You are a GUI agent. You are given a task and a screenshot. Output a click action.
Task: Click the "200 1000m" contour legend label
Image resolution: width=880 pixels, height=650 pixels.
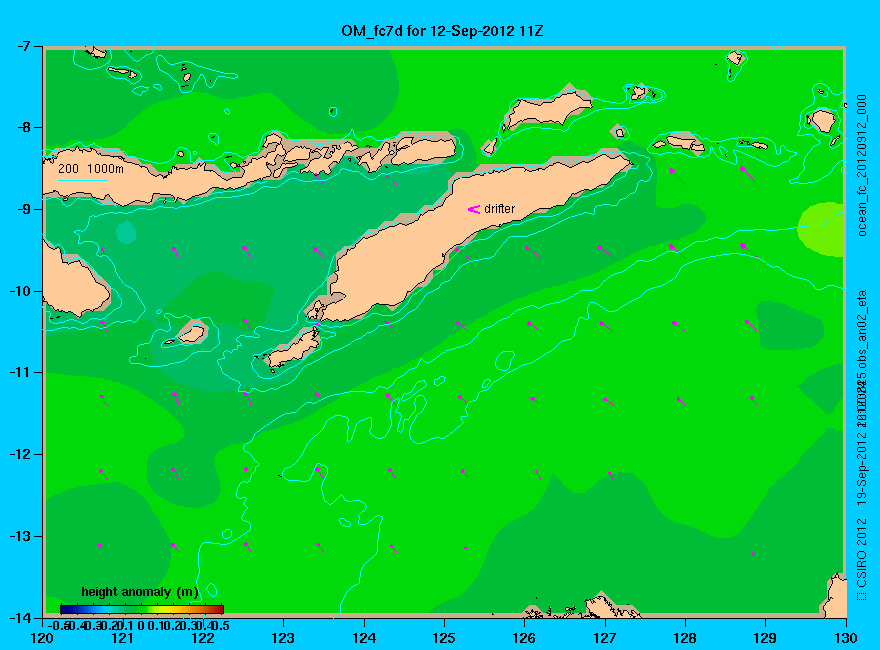(91, 168)
